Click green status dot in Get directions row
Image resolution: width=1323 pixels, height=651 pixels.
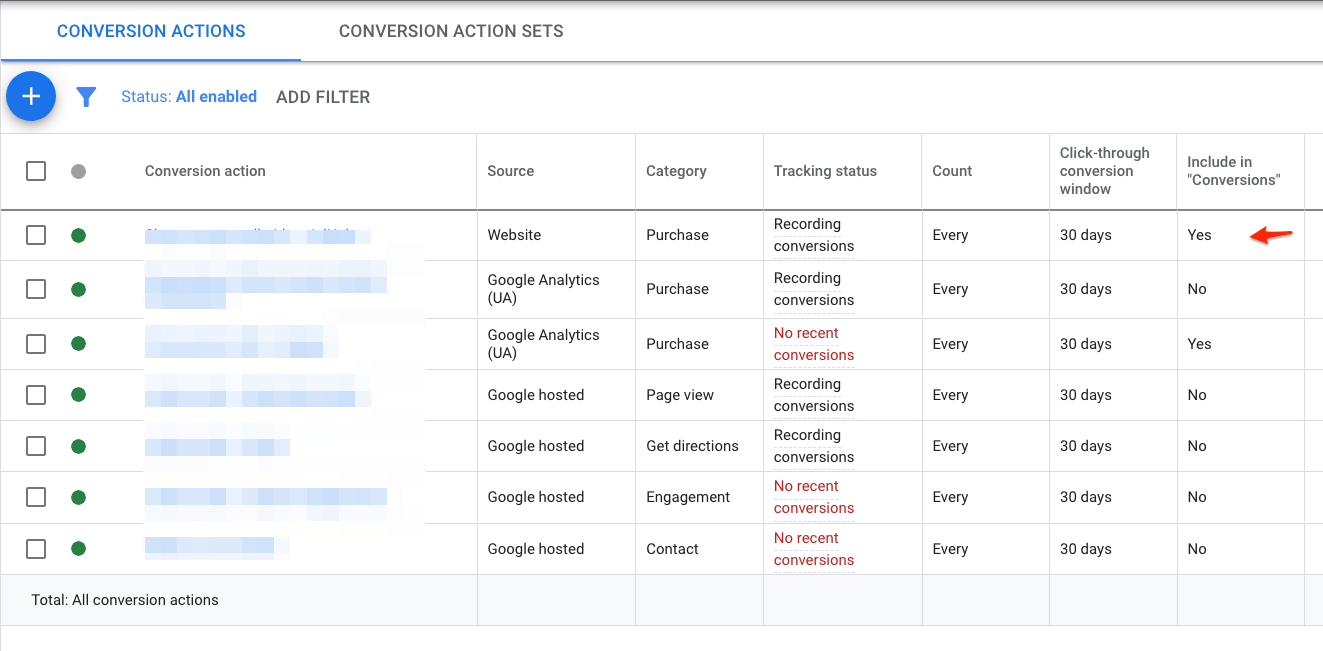click(79, 446)
